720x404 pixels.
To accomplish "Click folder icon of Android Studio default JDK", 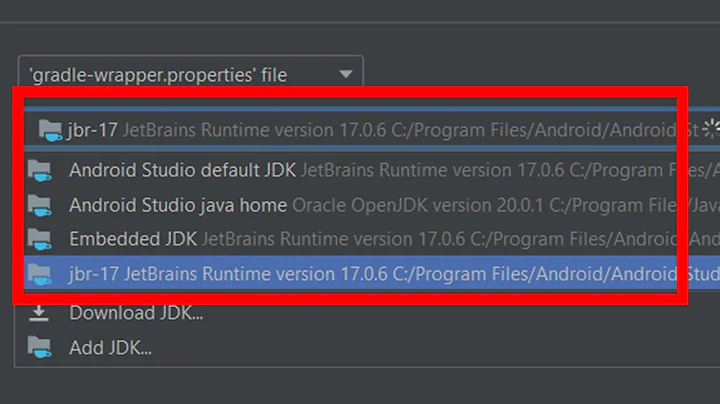I will [x=39, y=171].
